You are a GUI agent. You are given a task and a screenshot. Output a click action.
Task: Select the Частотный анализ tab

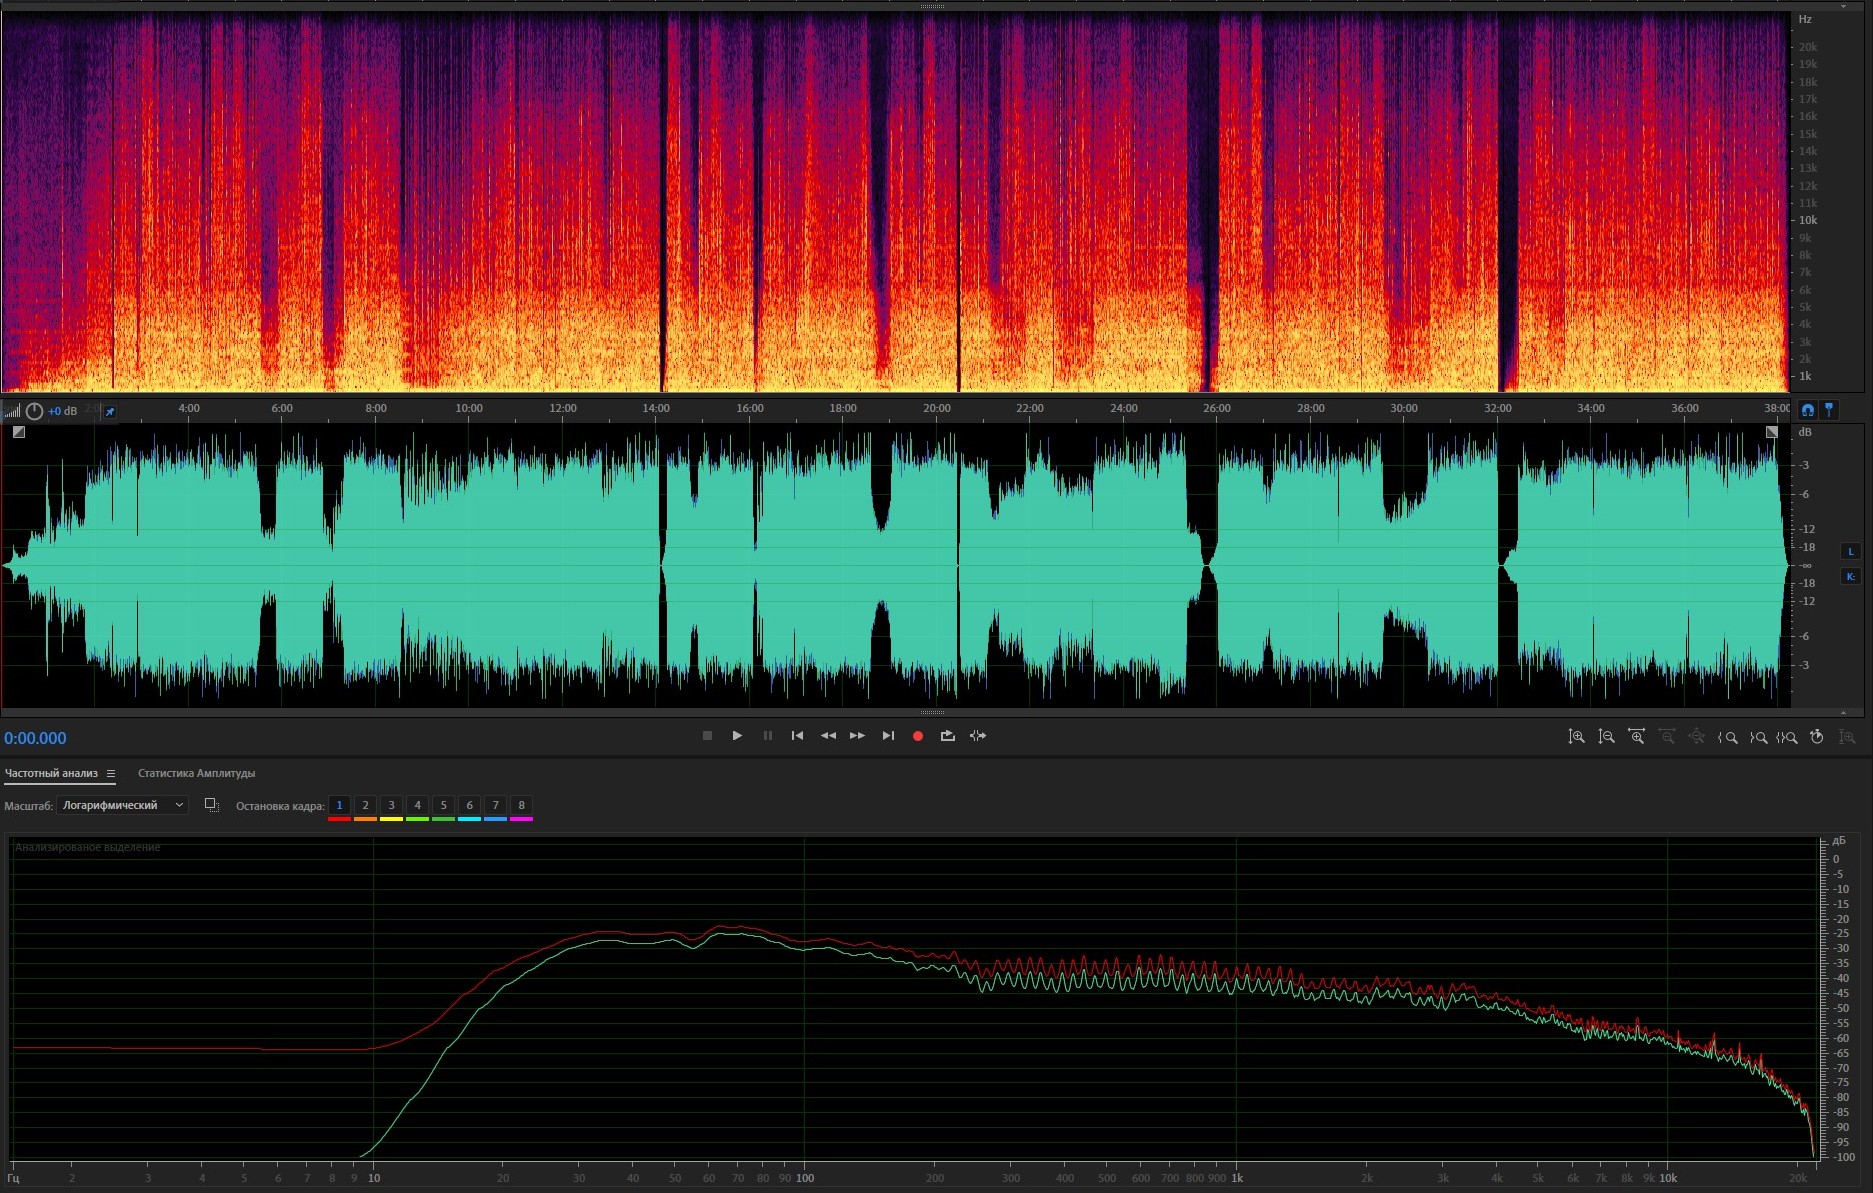51,773
